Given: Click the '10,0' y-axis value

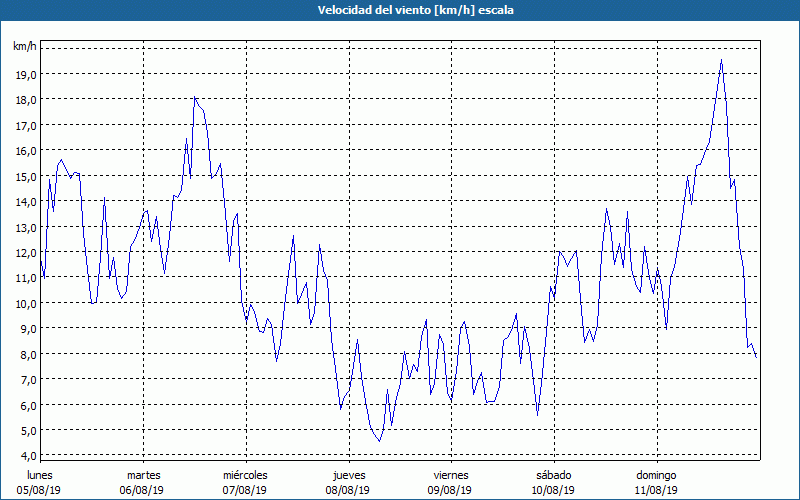Looking at the screenshot, I should click(26, 304).
